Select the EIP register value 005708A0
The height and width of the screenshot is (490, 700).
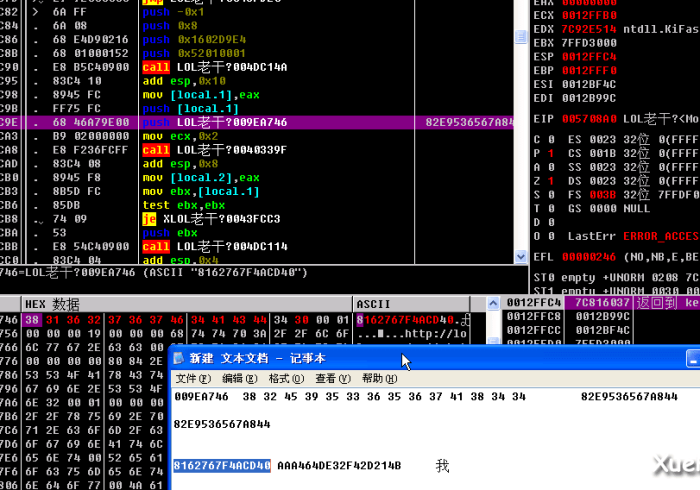(585, 117)
